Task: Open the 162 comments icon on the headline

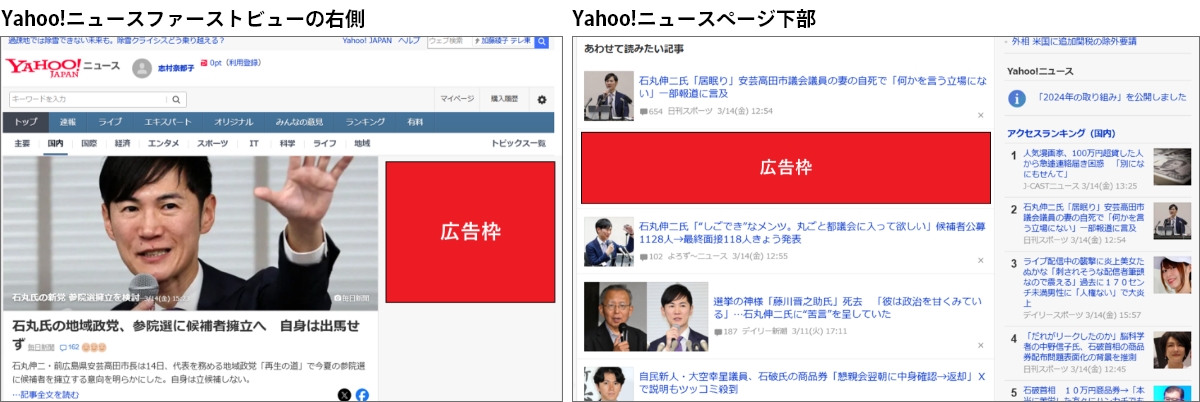Action: 69,347
